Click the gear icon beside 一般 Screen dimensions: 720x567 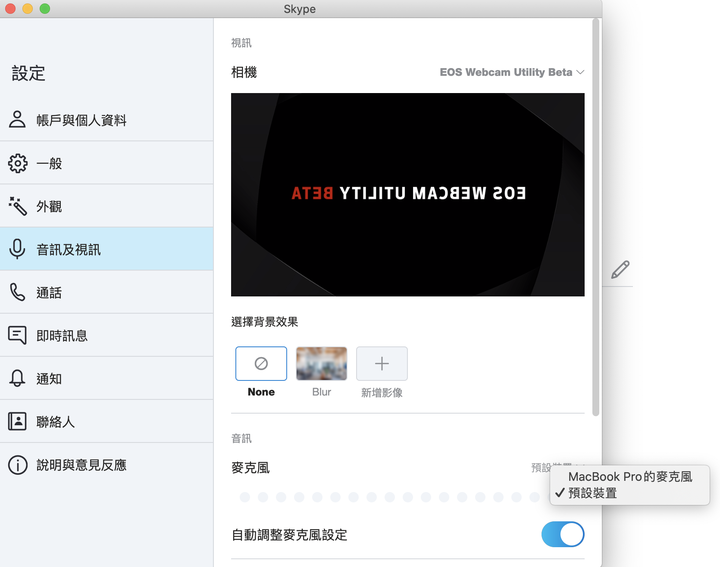pyautogui.click(x=17, y=163)
